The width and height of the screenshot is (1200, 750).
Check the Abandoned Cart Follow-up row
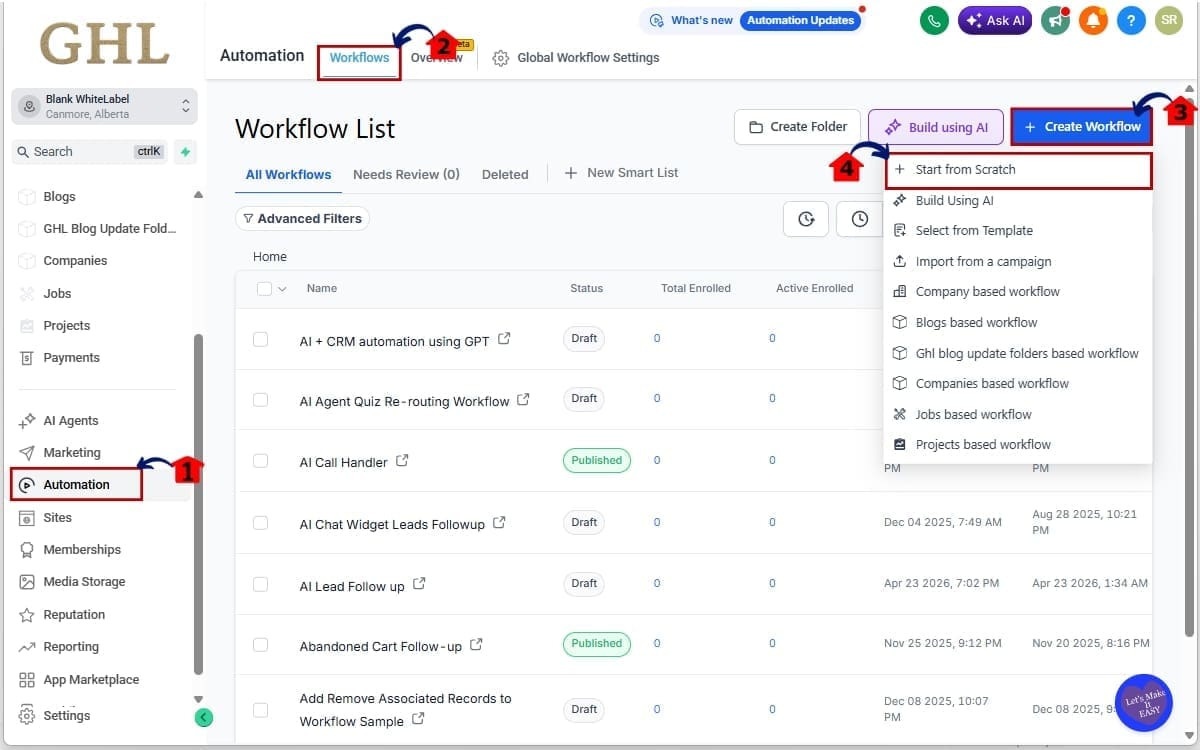click(x=260, y=645)
